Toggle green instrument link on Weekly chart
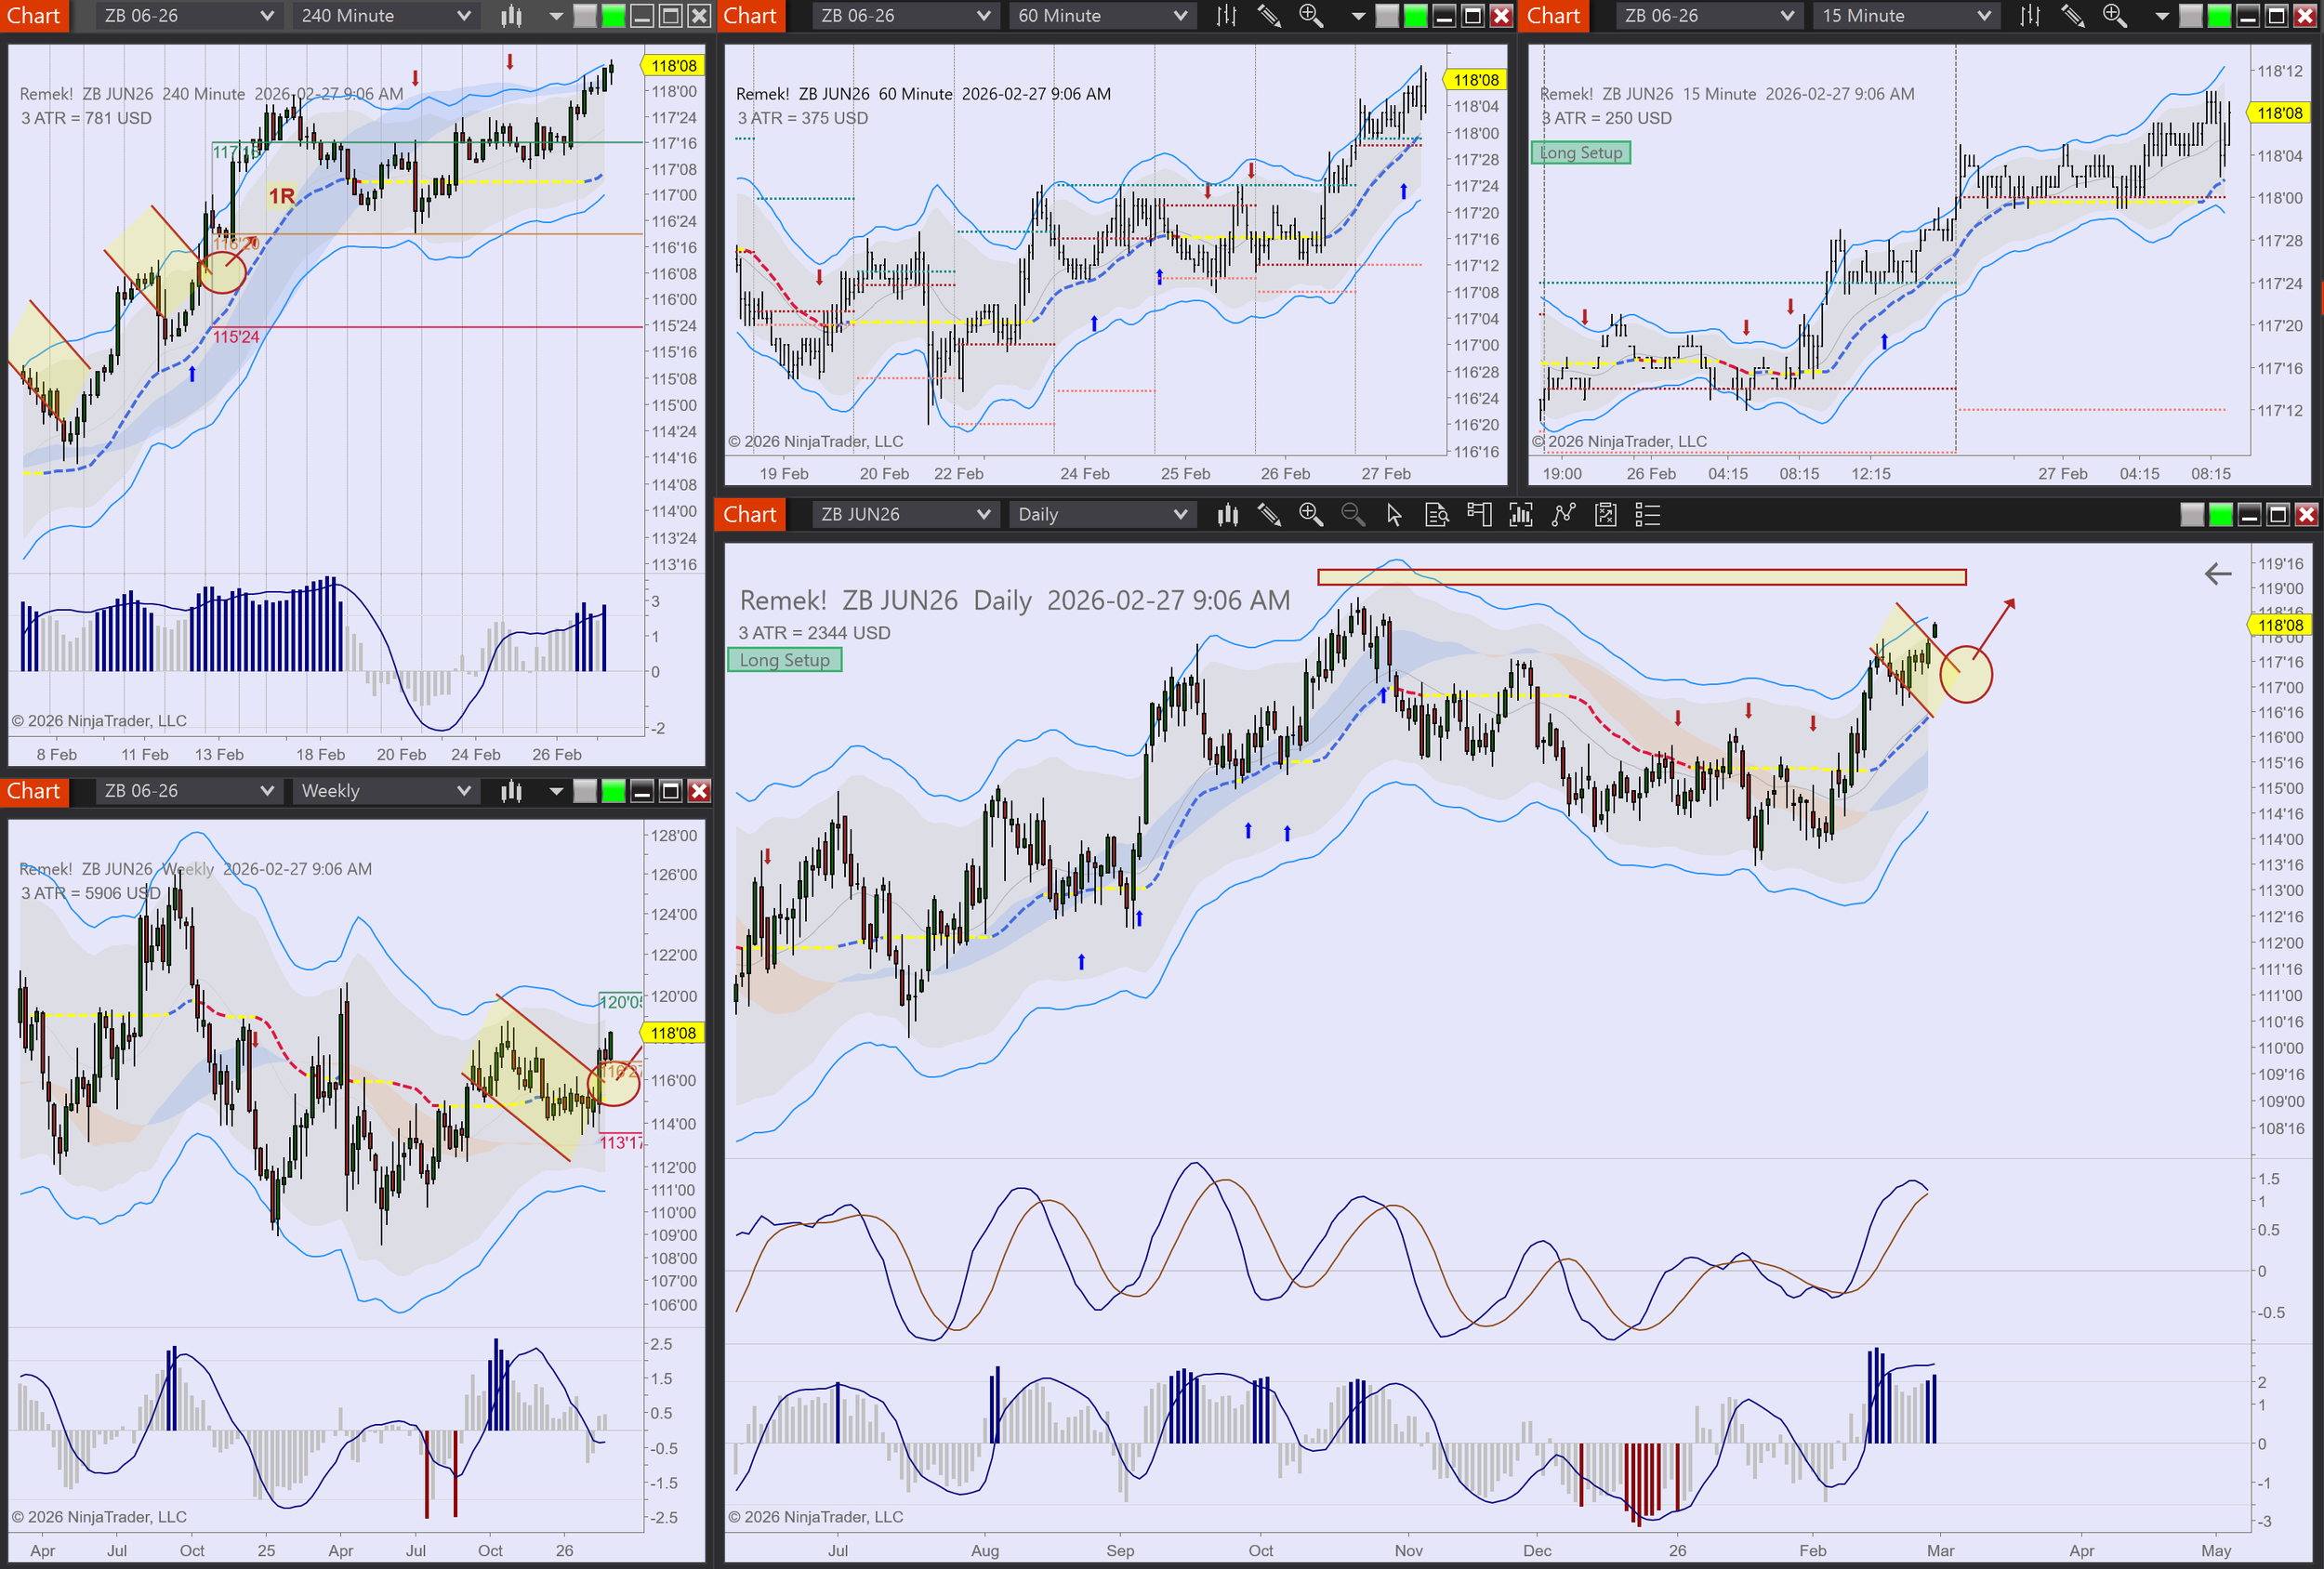 613,791
